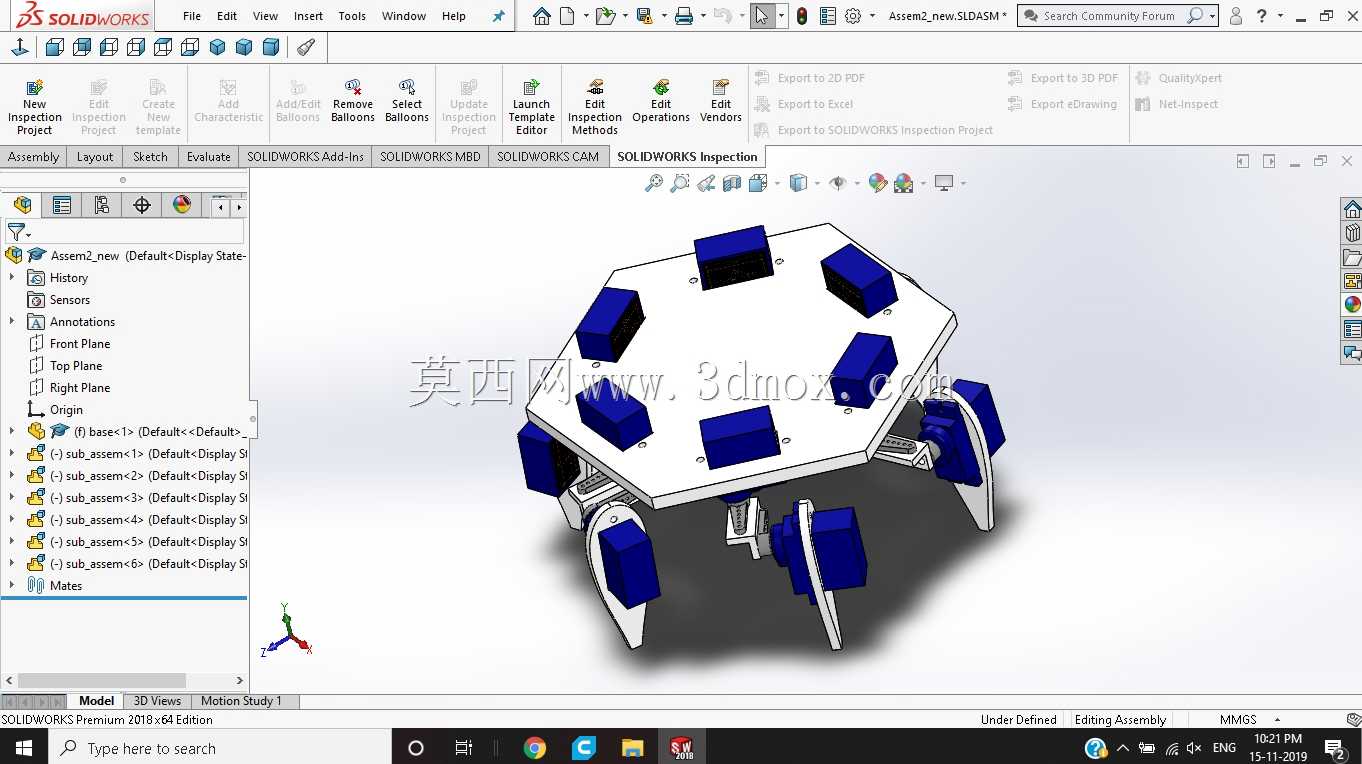Expand the Mates folder node
The width and height of the screenshot is (1362, 764).
12,586
